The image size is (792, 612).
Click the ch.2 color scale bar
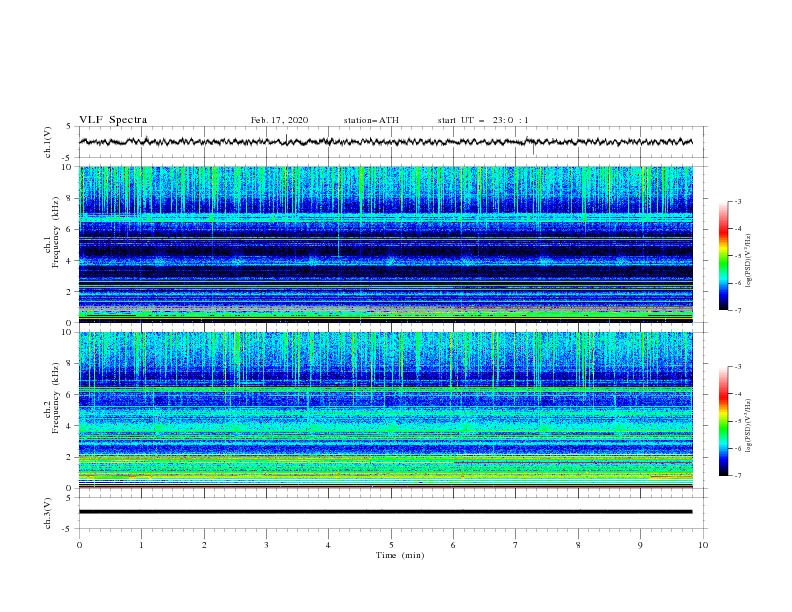[x=723, y=421]
